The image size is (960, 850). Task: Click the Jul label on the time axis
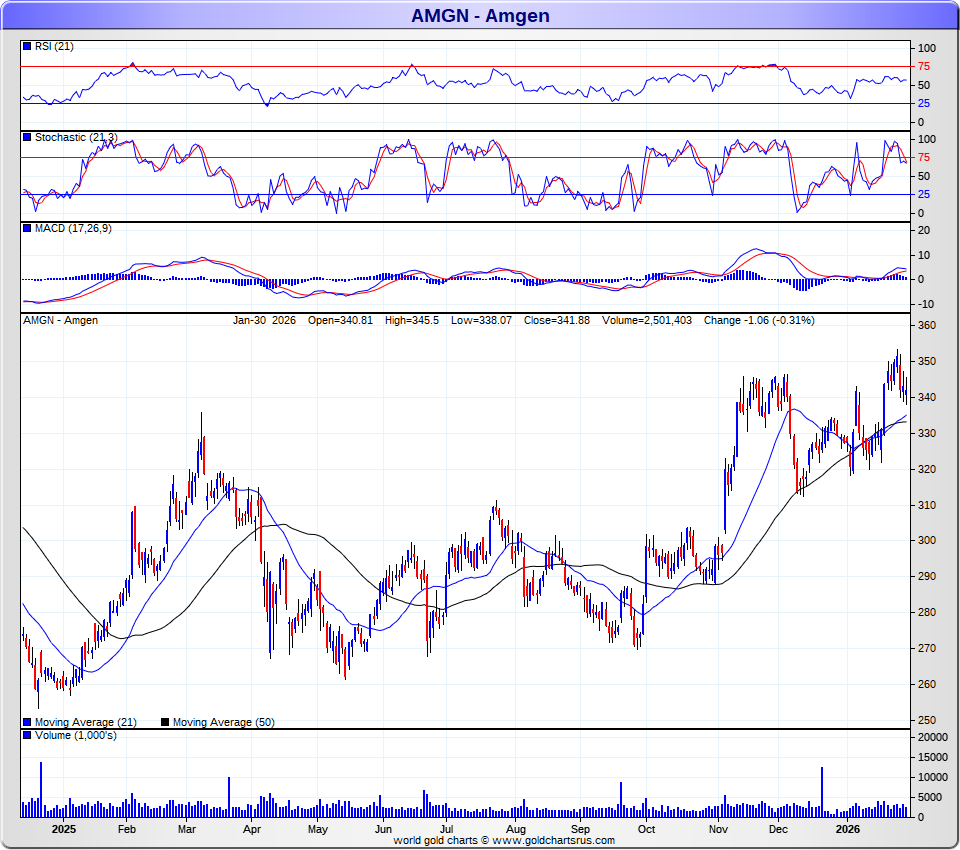[446, 829]
